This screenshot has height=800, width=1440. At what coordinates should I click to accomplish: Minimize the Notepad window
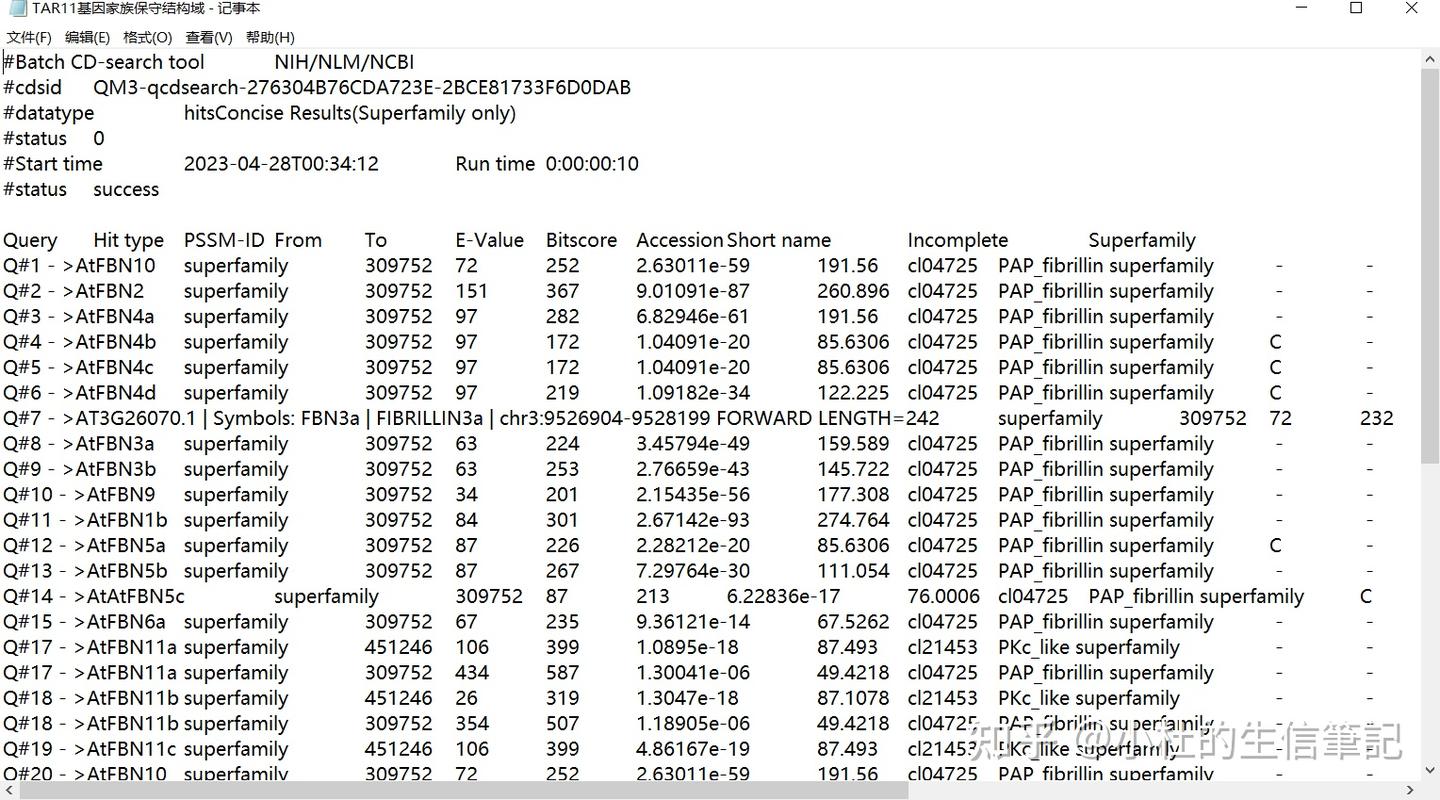1301,8
